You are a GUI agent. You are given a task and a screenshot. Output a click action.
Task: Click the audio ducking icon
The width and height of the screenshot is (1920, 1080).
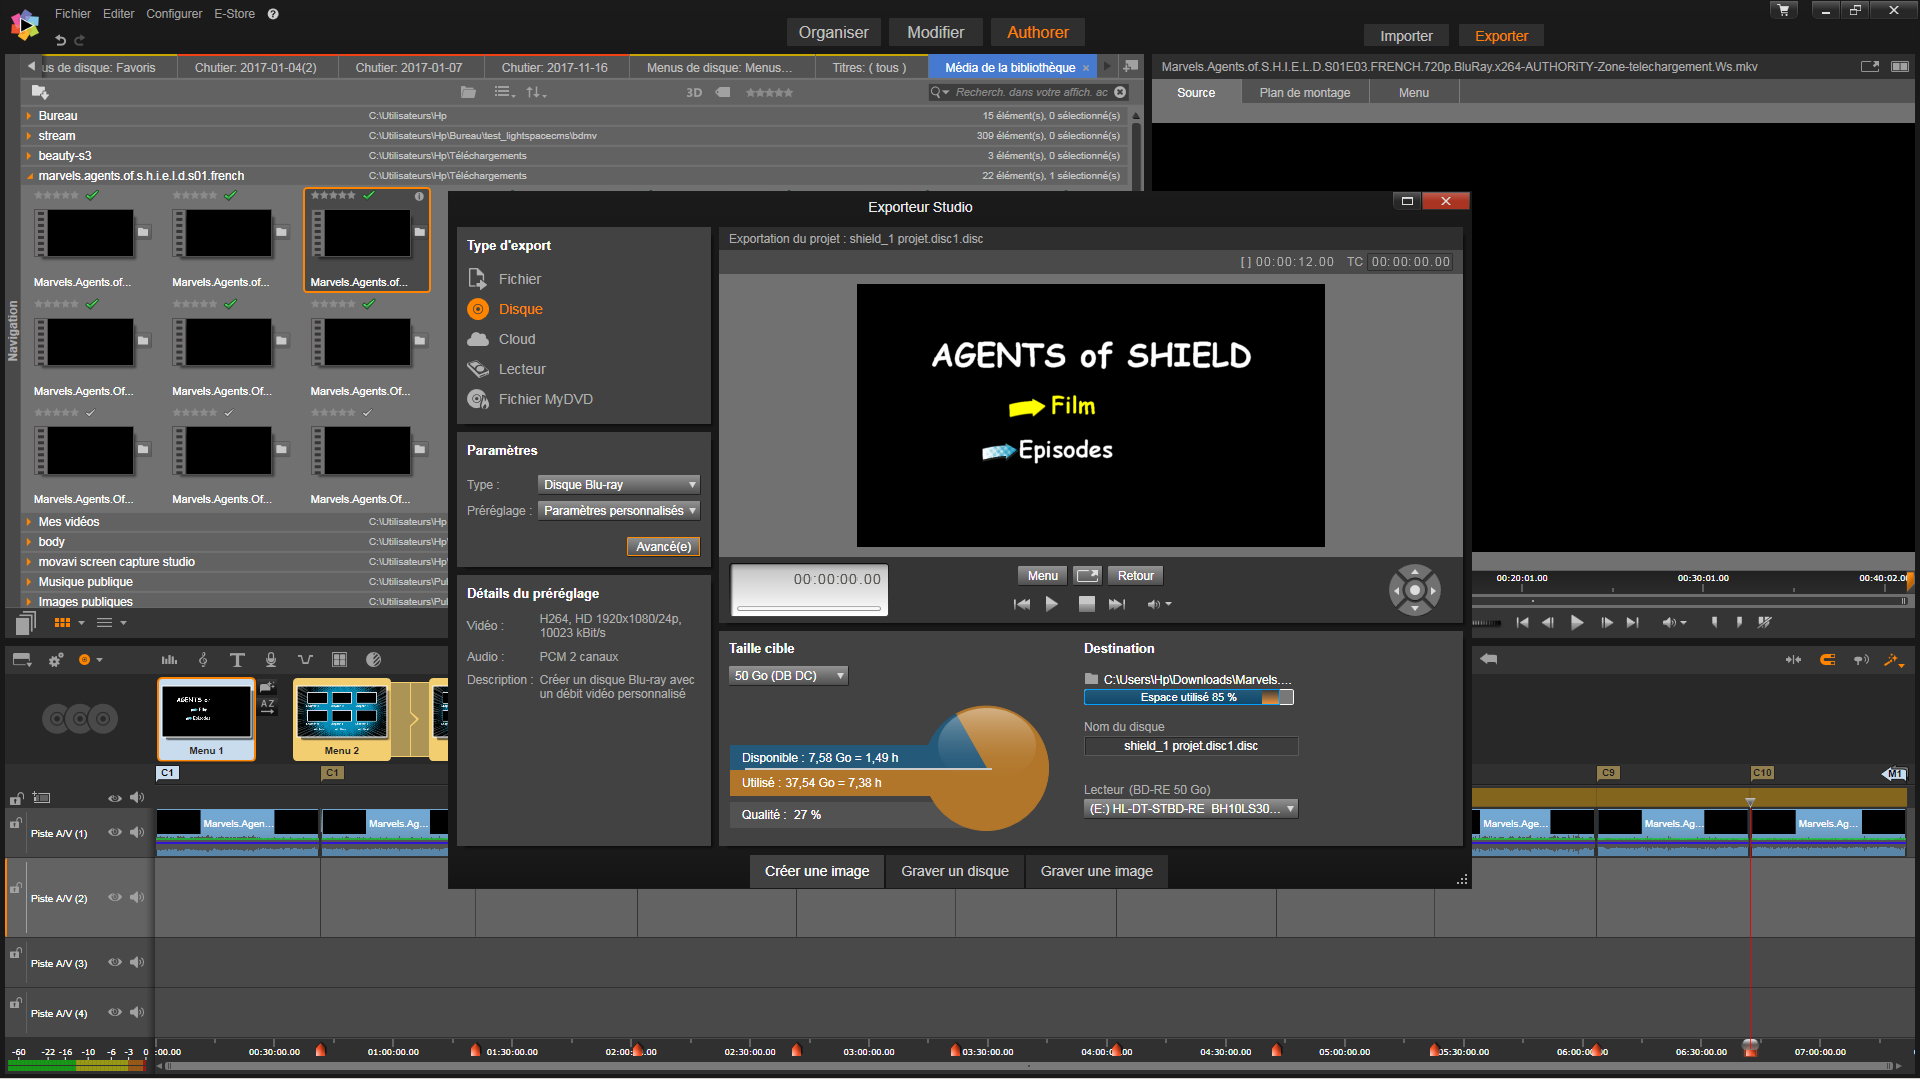pyautogui.click(x=305, y=660)
